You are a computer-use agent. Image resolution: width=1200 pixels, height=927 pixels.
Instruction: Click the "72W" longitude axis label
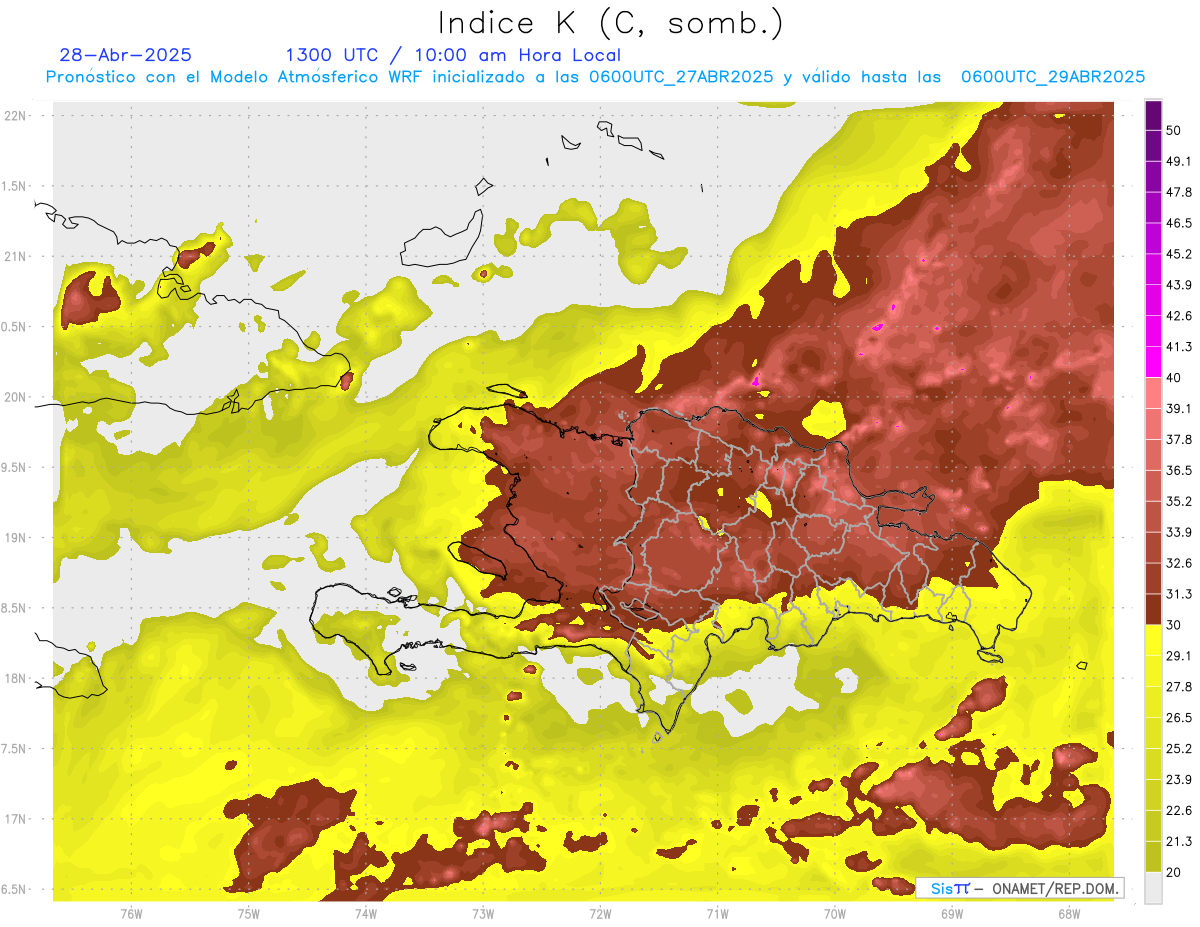click(600, 913)
